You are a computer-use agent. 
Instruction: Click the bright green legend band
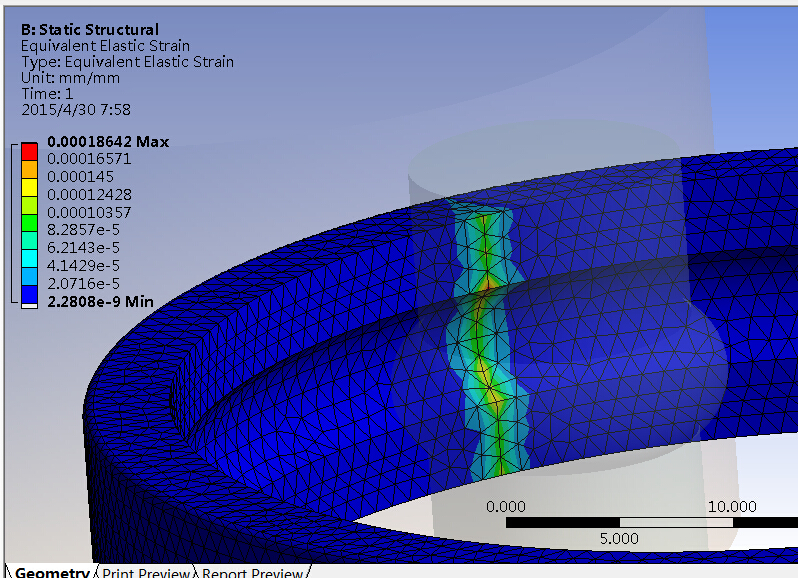30,223
